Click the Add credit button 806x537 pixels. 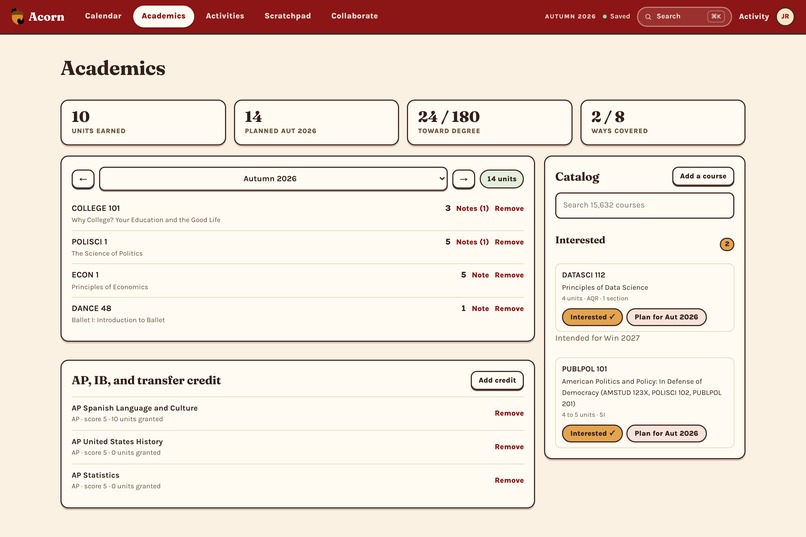[x=497, y=380]
